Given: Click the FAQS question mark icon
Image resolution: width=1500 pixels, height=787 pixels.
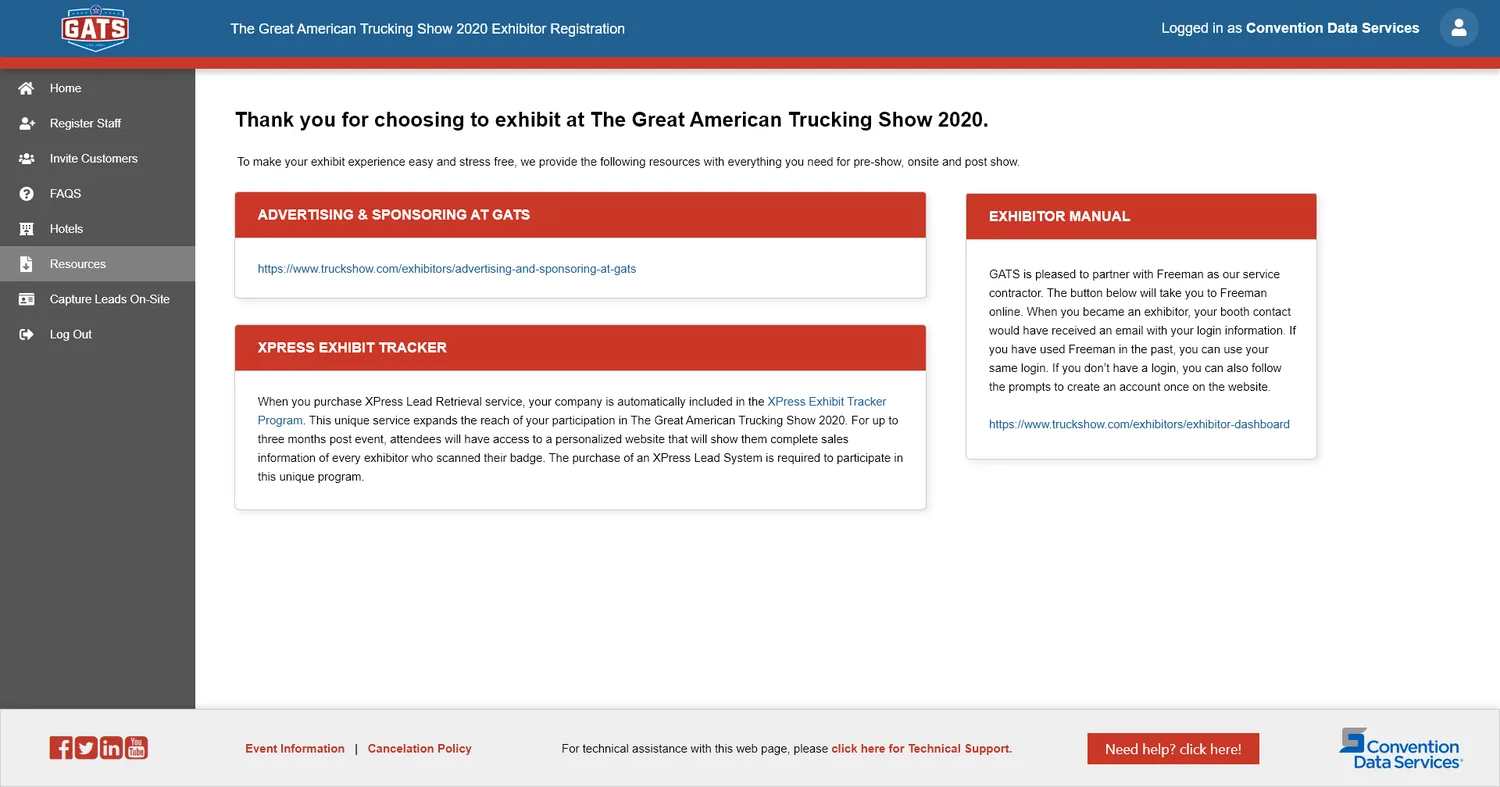Looking at the screenshot, I should tap(27, 194).
